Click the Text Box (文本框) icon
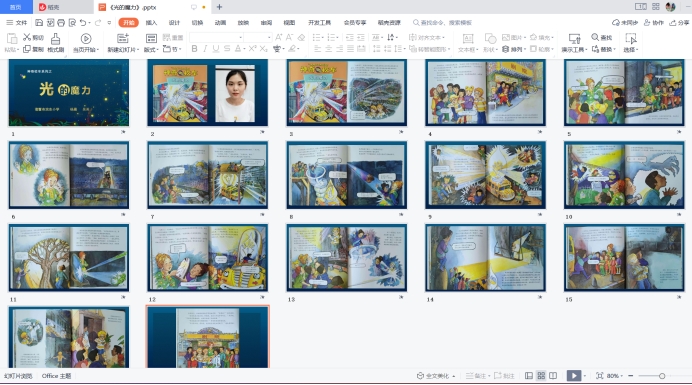Viewport: 692px width, 385px height. tap(468, 39)
